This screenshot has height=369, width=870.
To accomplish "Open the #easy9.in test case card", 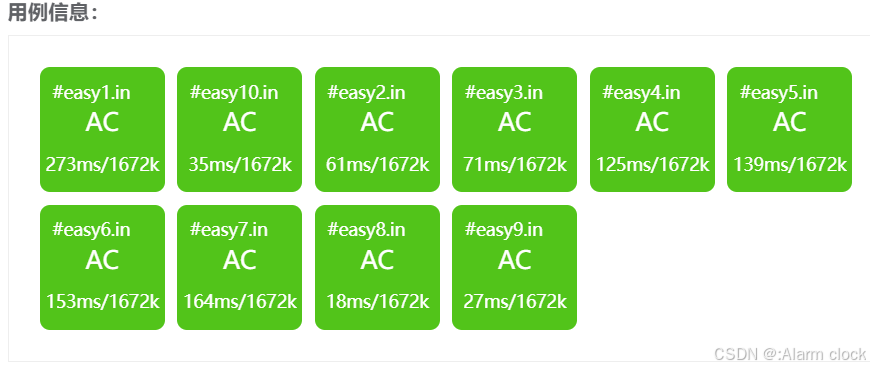I will coord(514,267).
